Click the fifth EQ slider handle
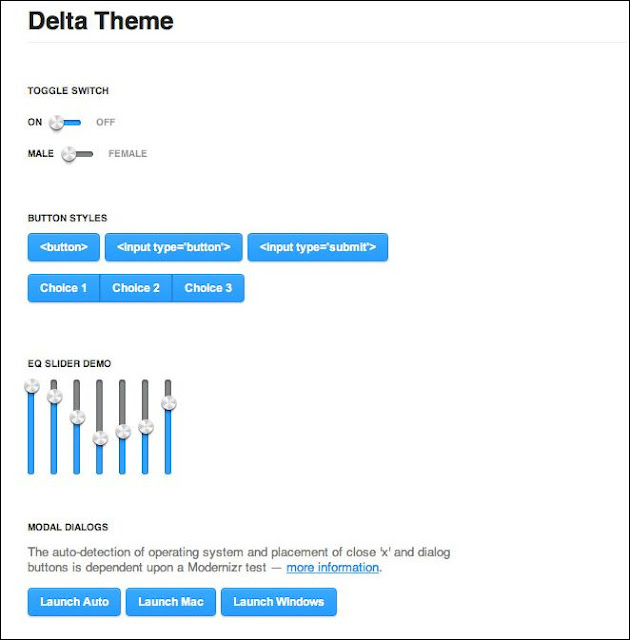The height and width of the screenshot is (640, 630). [x=123, y=432]
